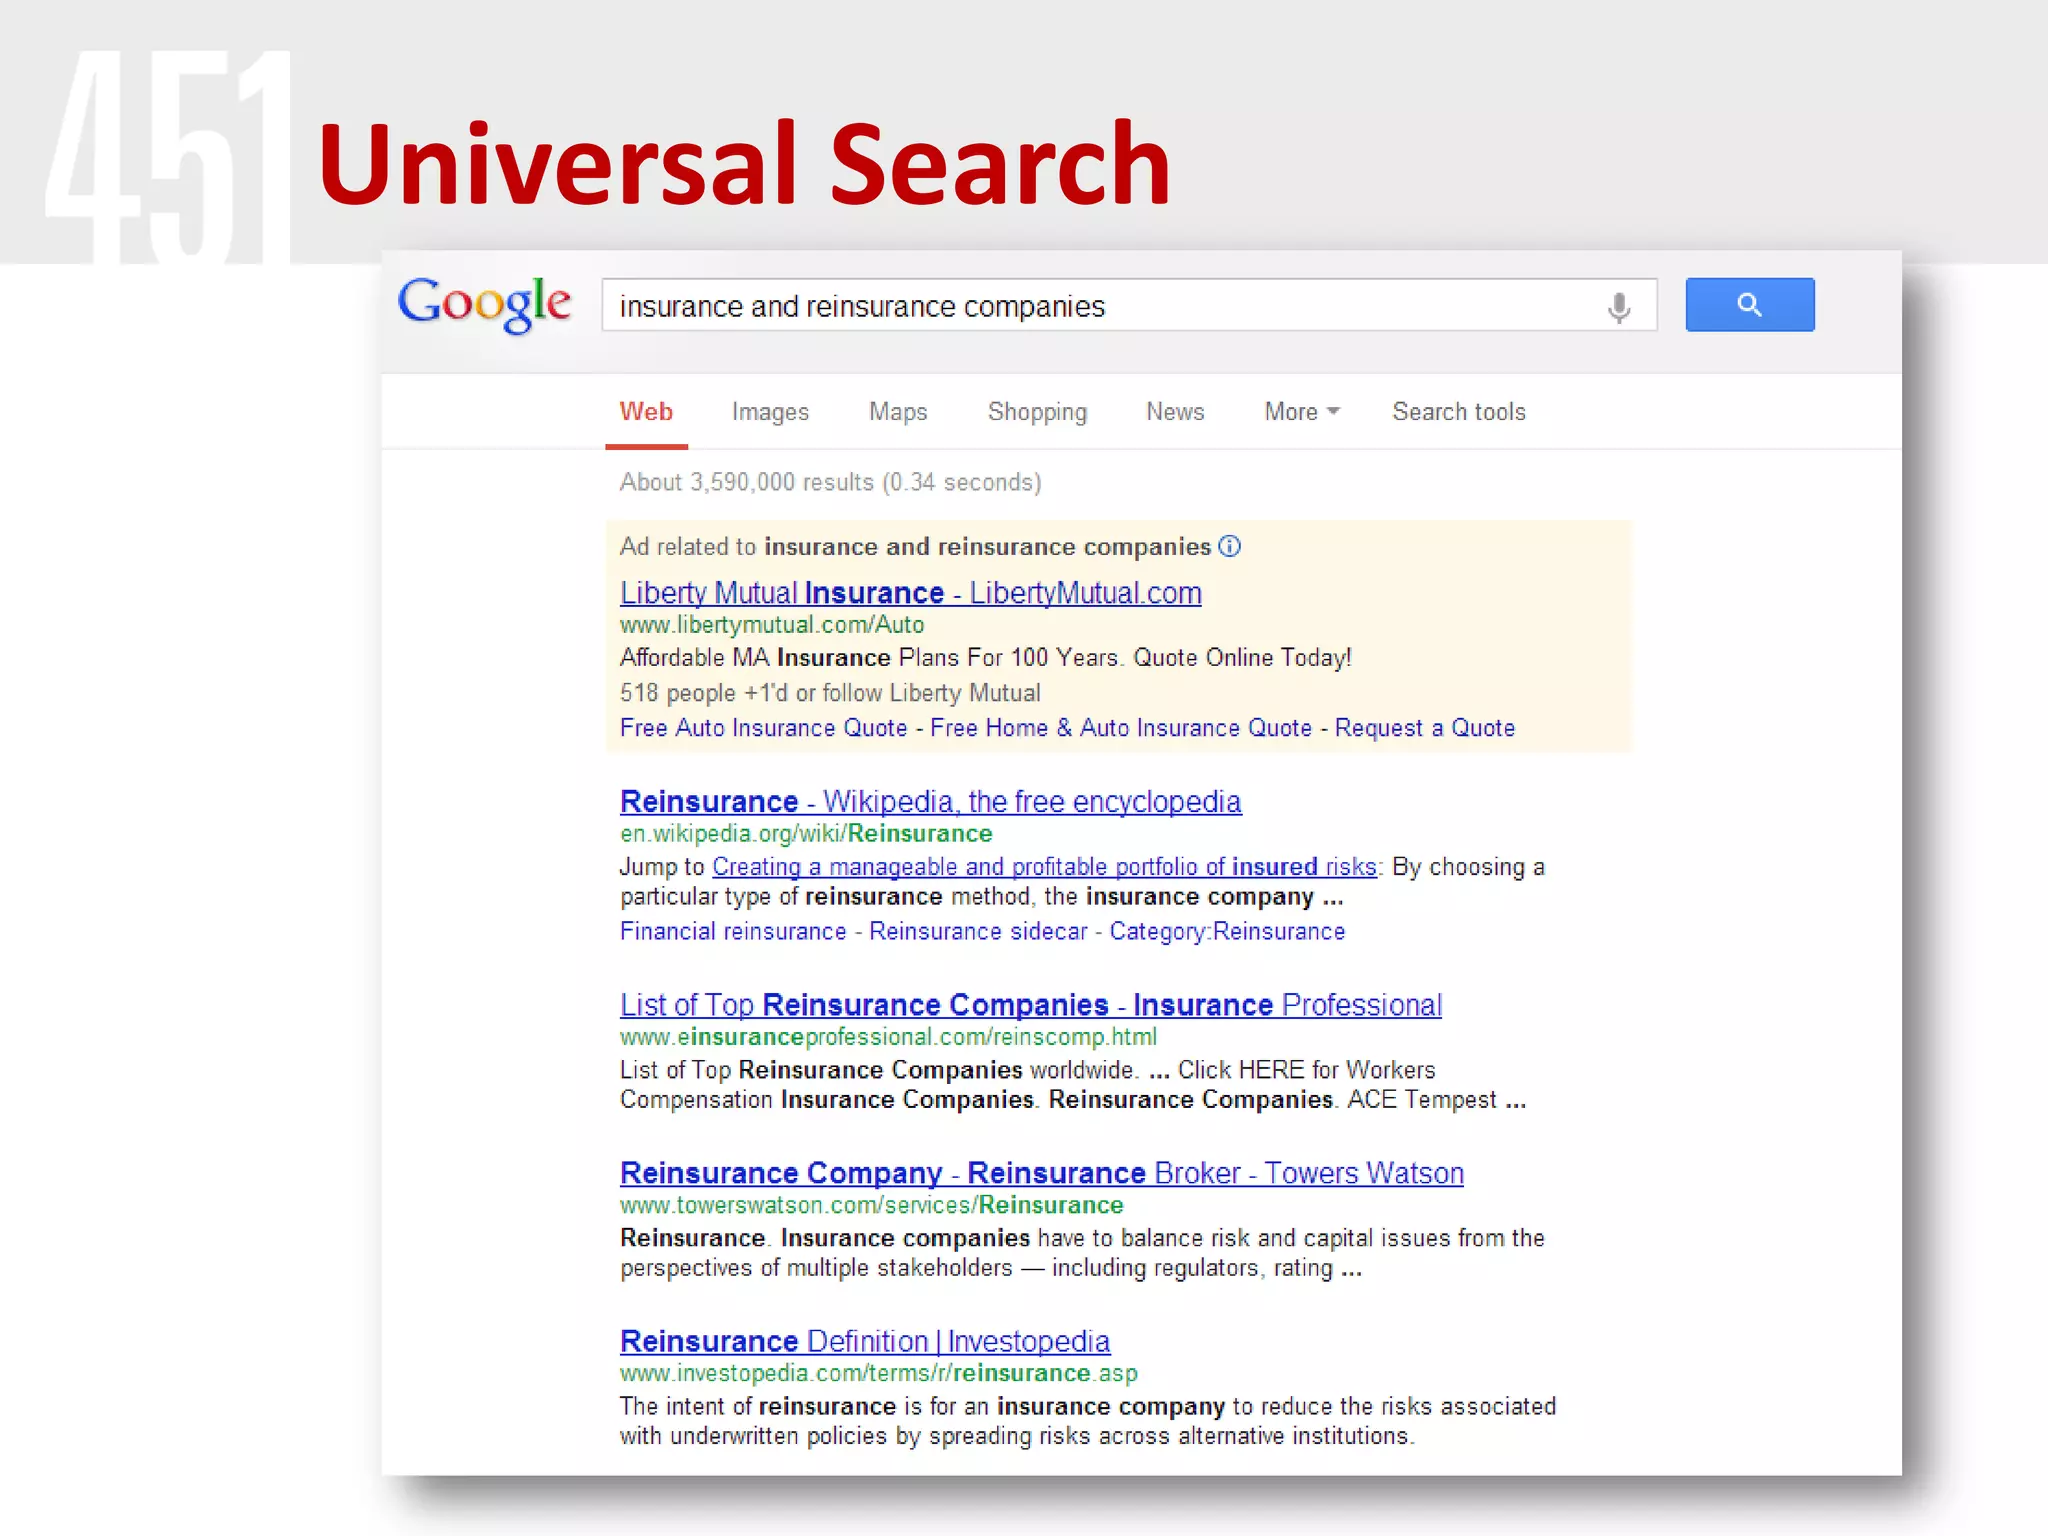Open List of Top Reinsurance Companies result
2048x1536 pixels.
(1031, 1005)
